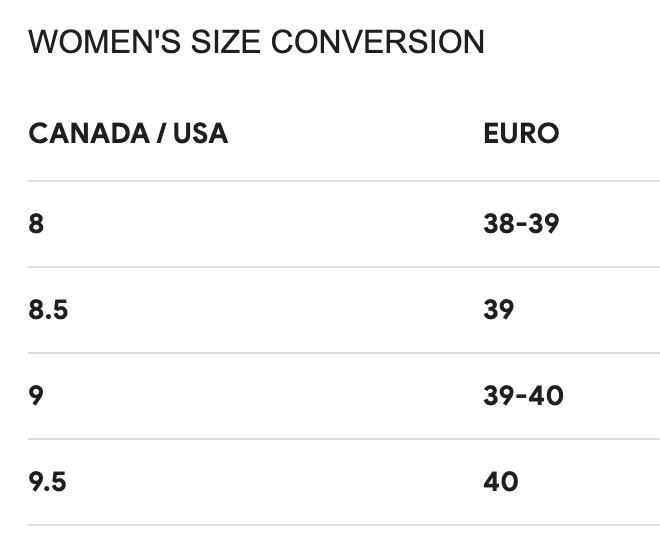660x546 pixels.
Task: Click the Canada/USA size 9 cell
Action: tap(37, 395)
